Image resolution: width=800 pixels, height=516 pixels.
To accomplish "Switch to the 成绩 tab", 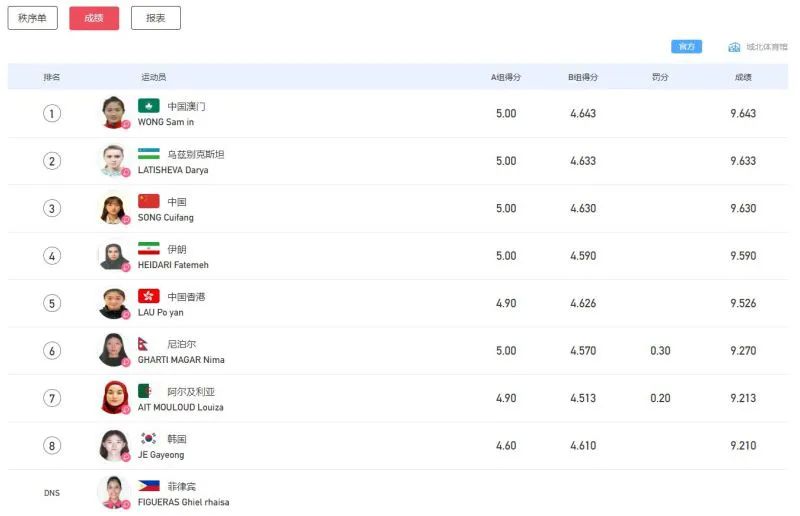I will click(x=94, y=18).
